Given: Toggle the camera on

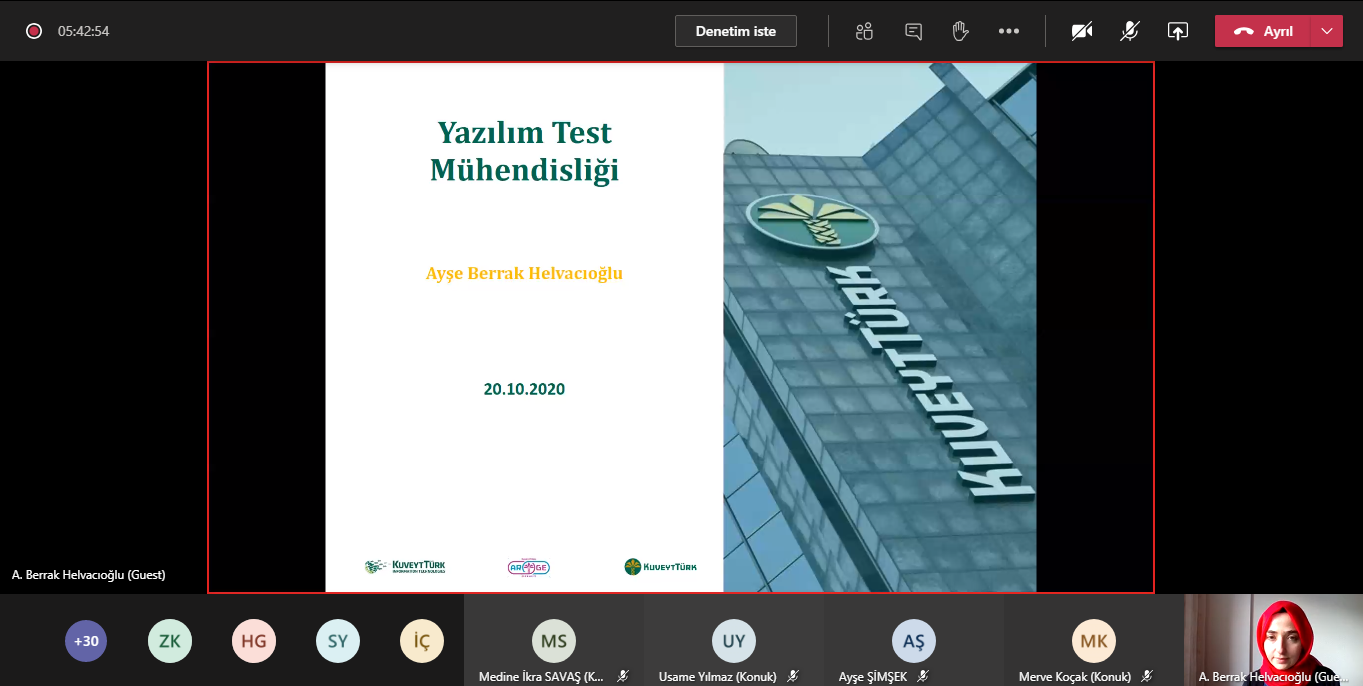Looking at the screenshot, I should click(1081, 31).
